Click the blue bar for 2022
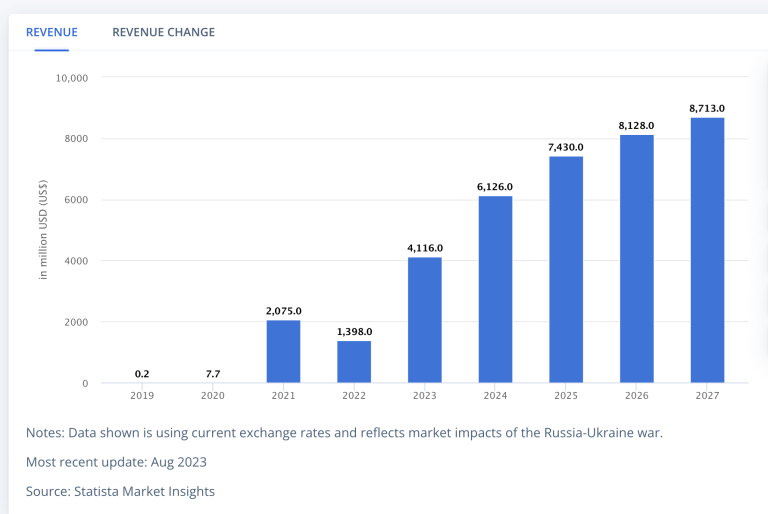Image resolution: width=768 pixels, height=514 pixels. (354, 361)
